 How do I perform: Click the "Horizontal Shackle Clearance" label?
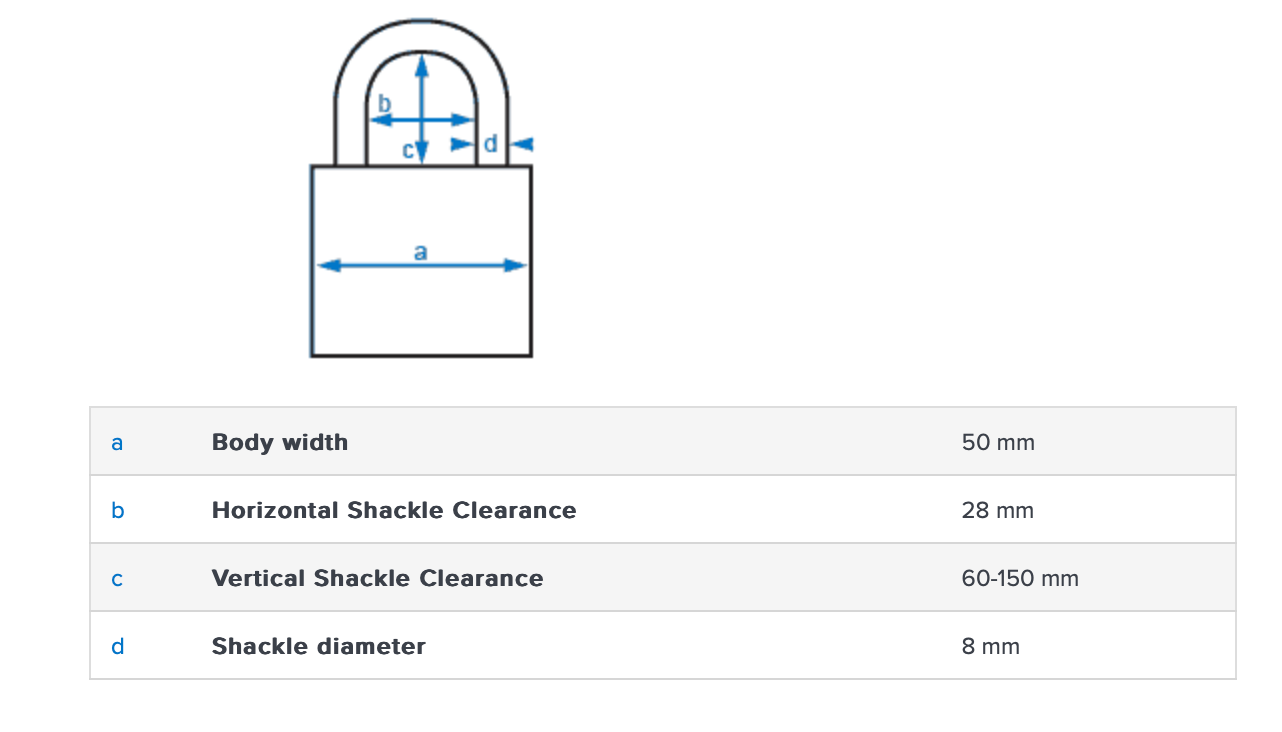(x=394, y=510)
